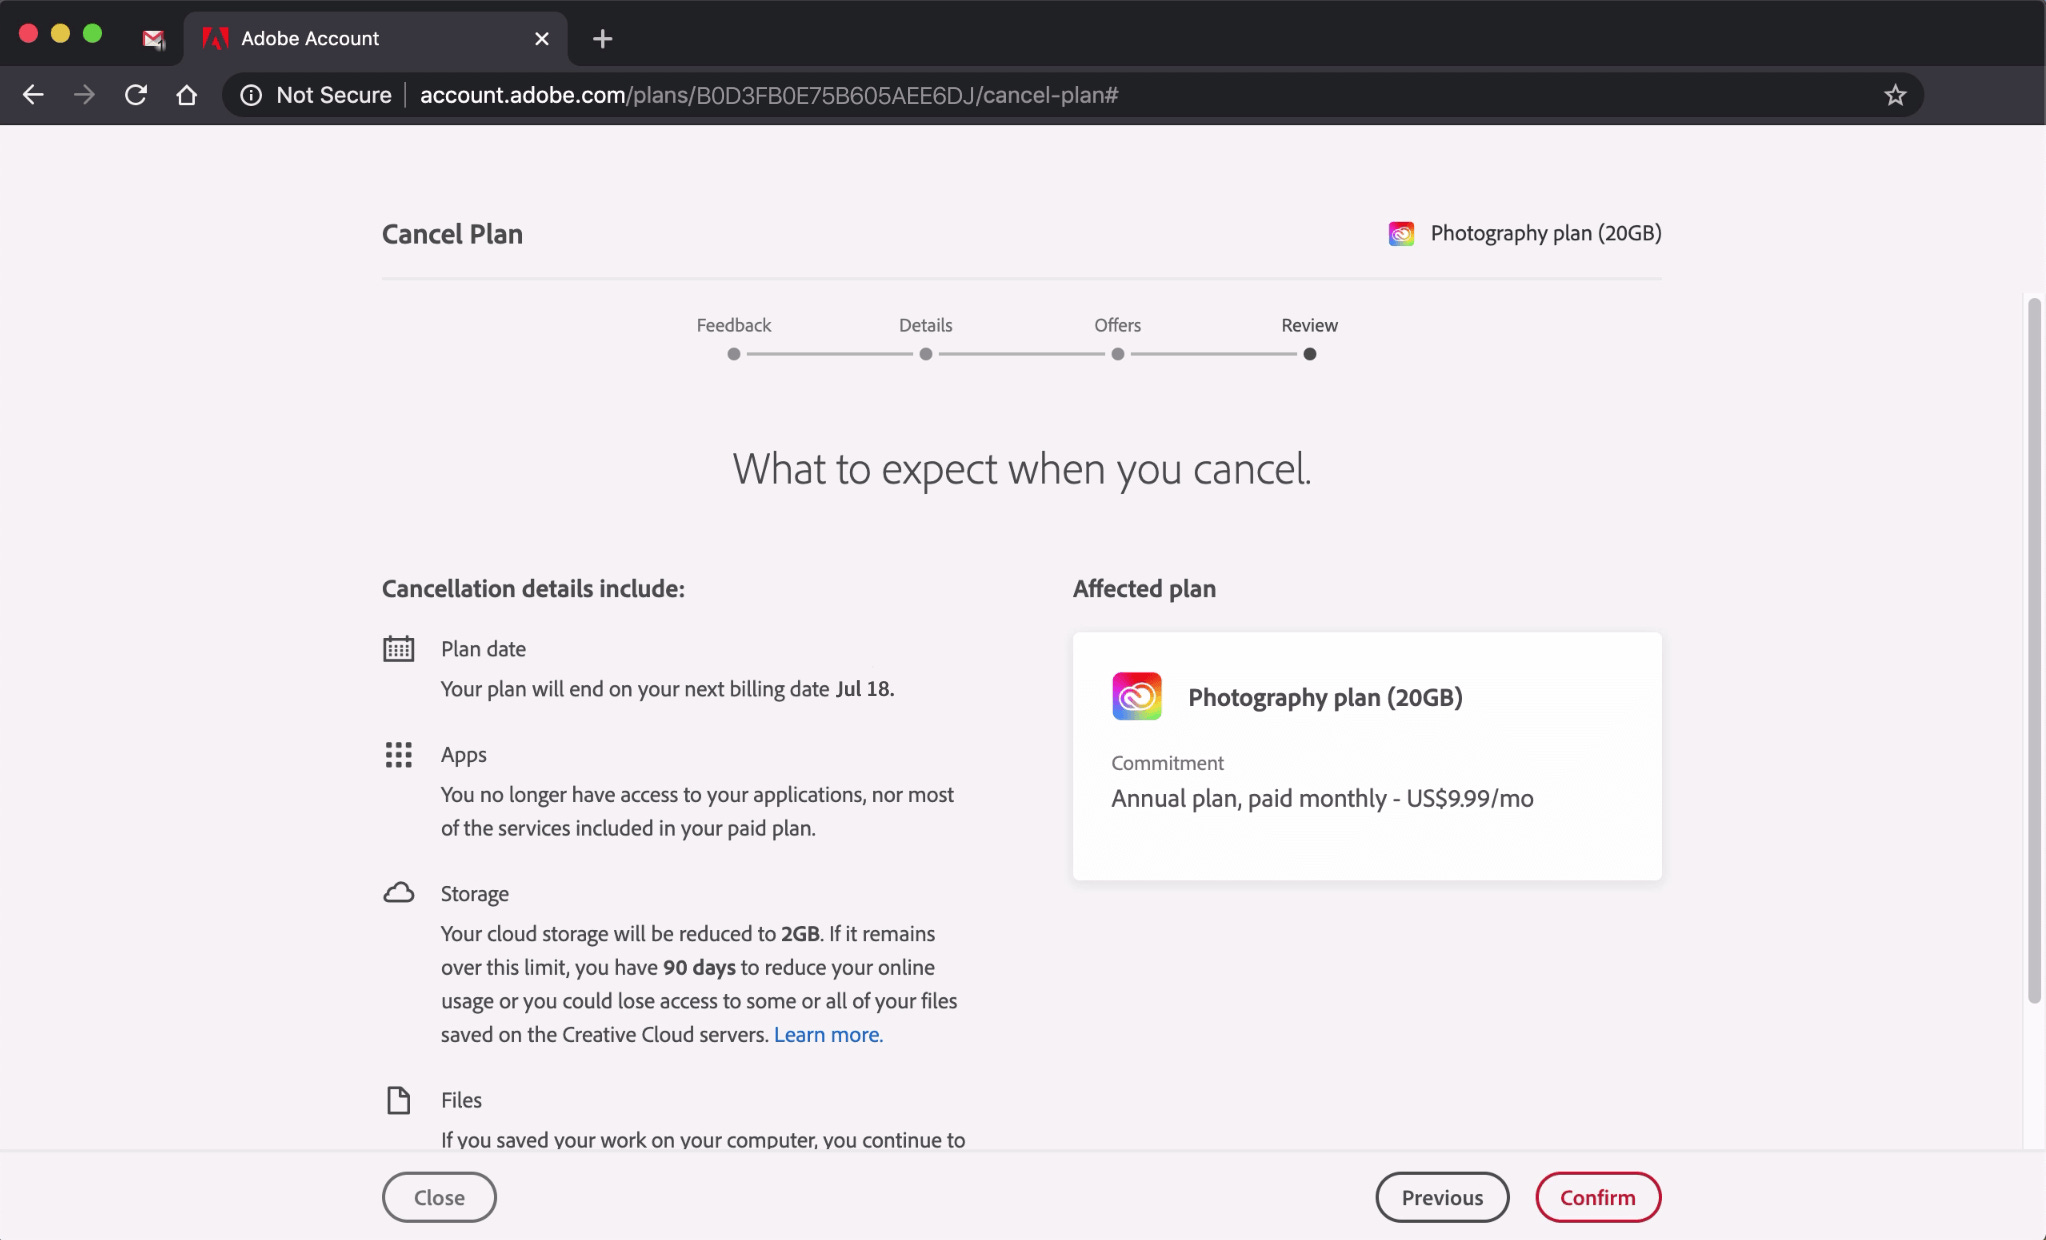
Task: Close the Adobe Account tab
Action: pos(541,39)
